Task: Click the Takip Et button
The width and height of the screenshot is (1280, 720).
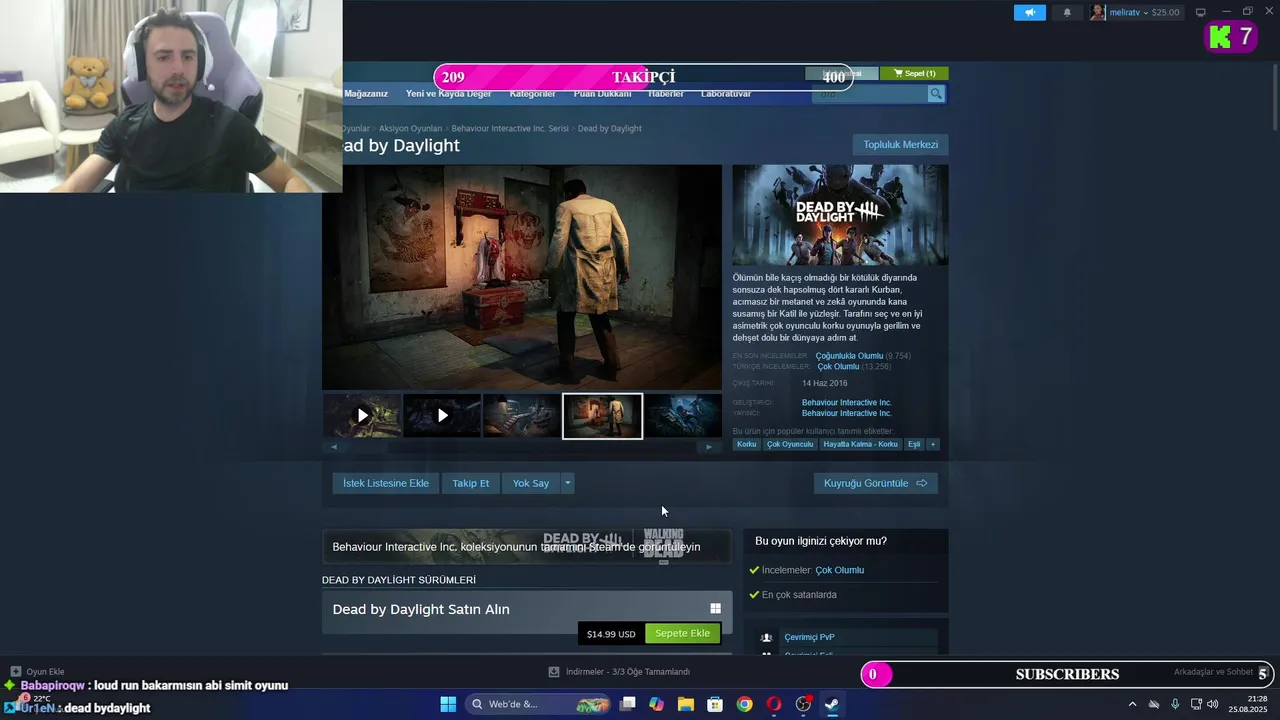Action: point(470,483)
